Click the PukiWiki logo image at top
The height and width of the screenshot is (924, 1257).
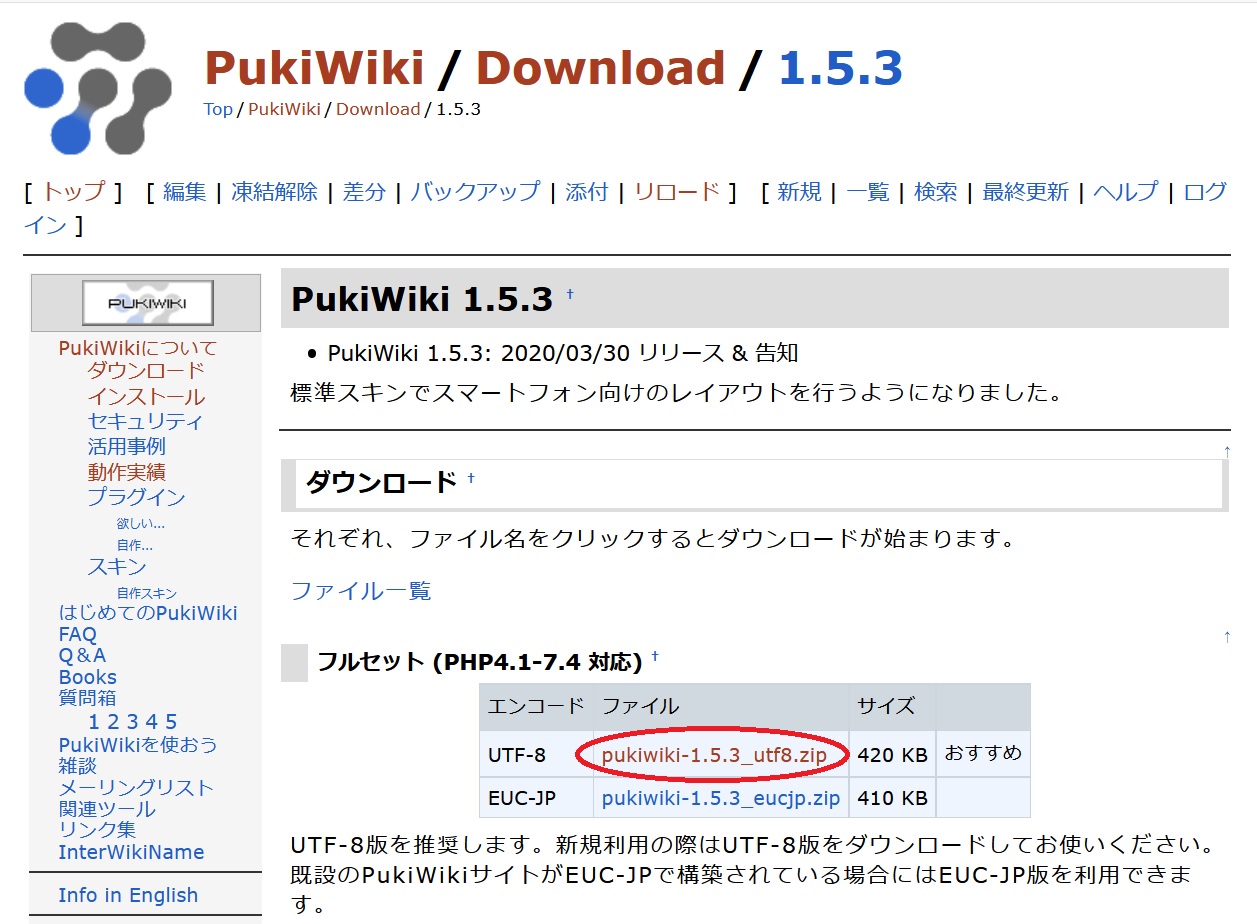coord(98,88)
